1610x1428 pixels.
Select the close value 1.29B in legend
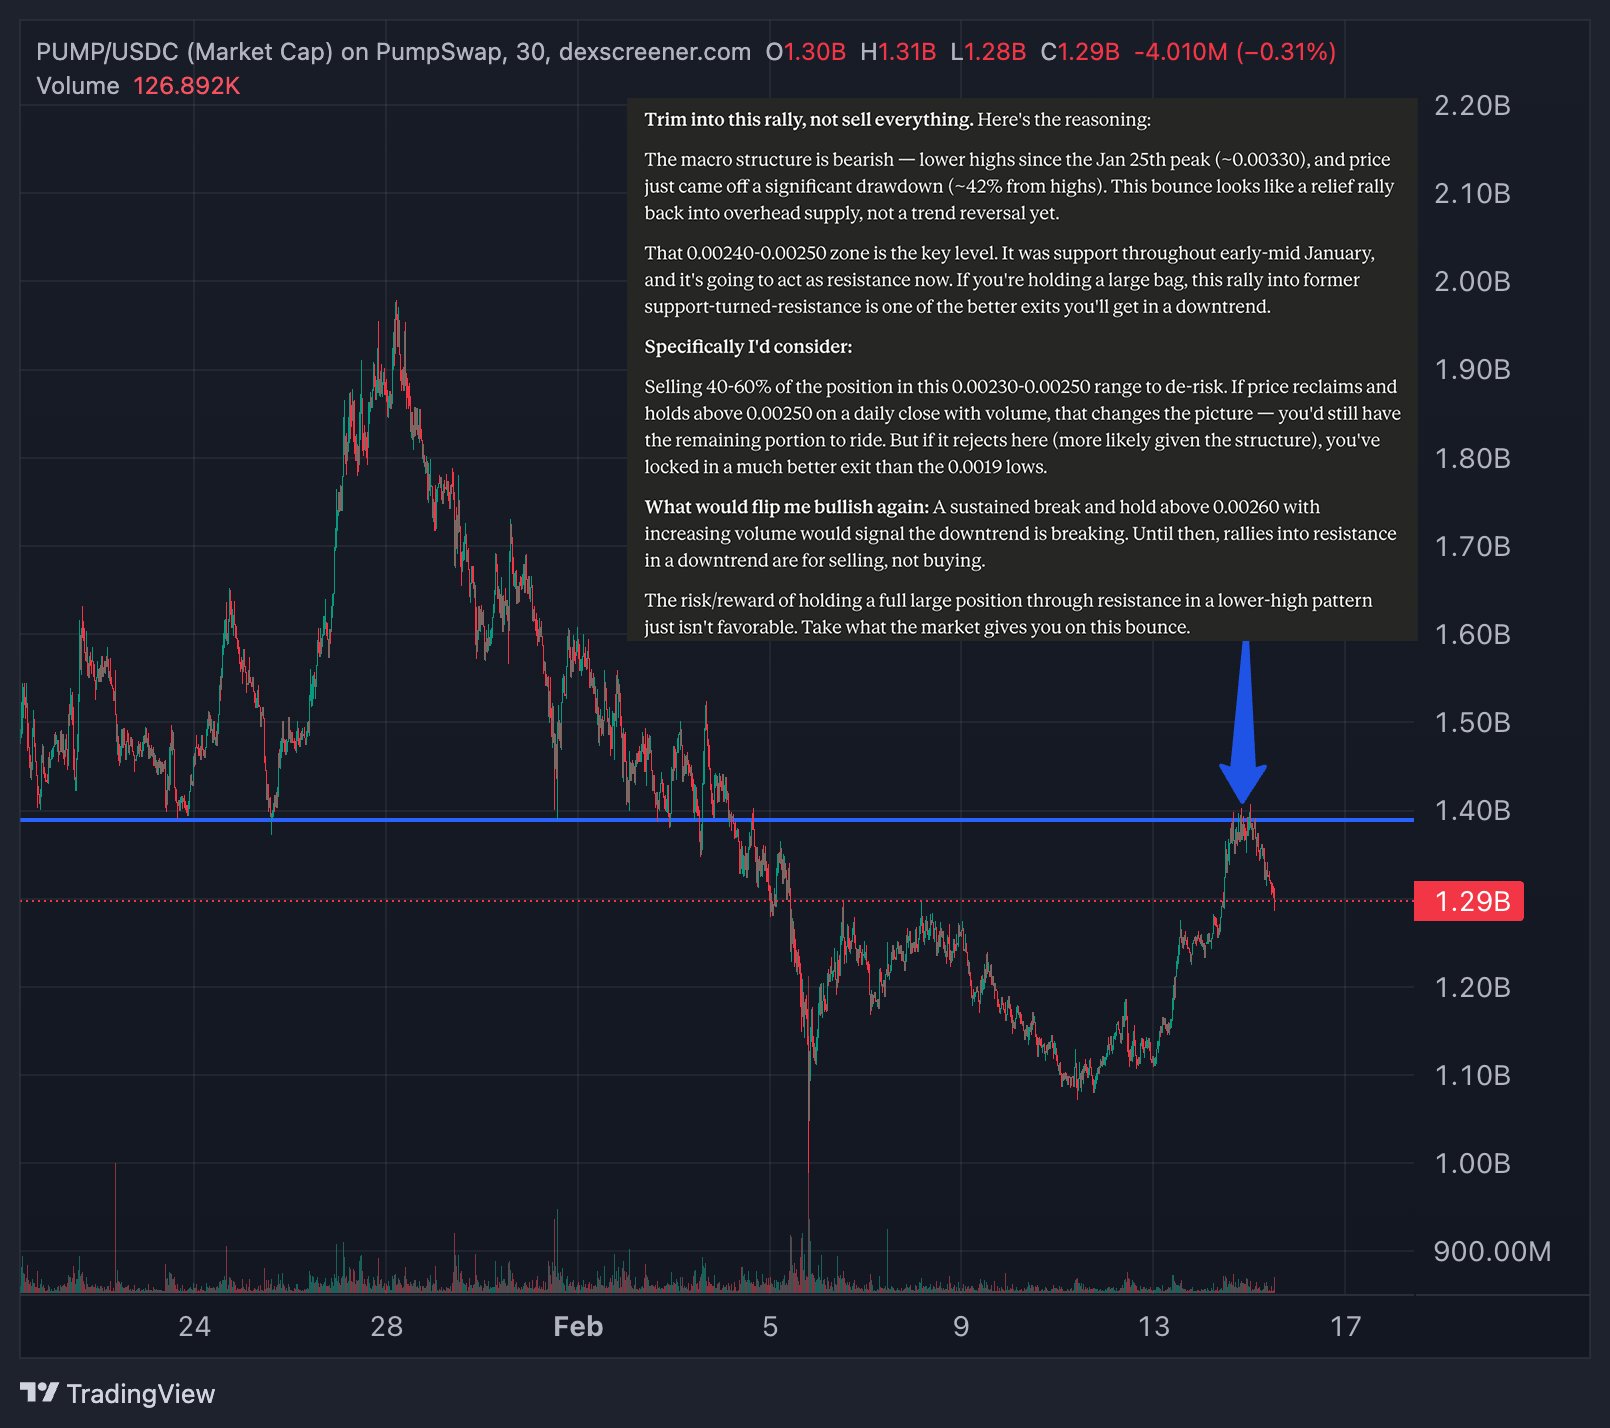tap(1088, 52)
